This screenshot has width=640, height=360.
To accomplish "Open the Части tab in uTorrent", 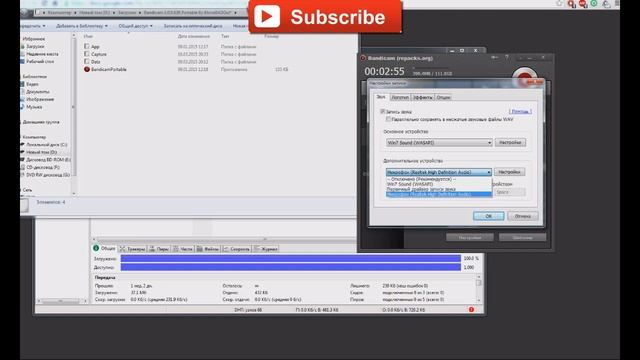I will click(x=183, y=249).
